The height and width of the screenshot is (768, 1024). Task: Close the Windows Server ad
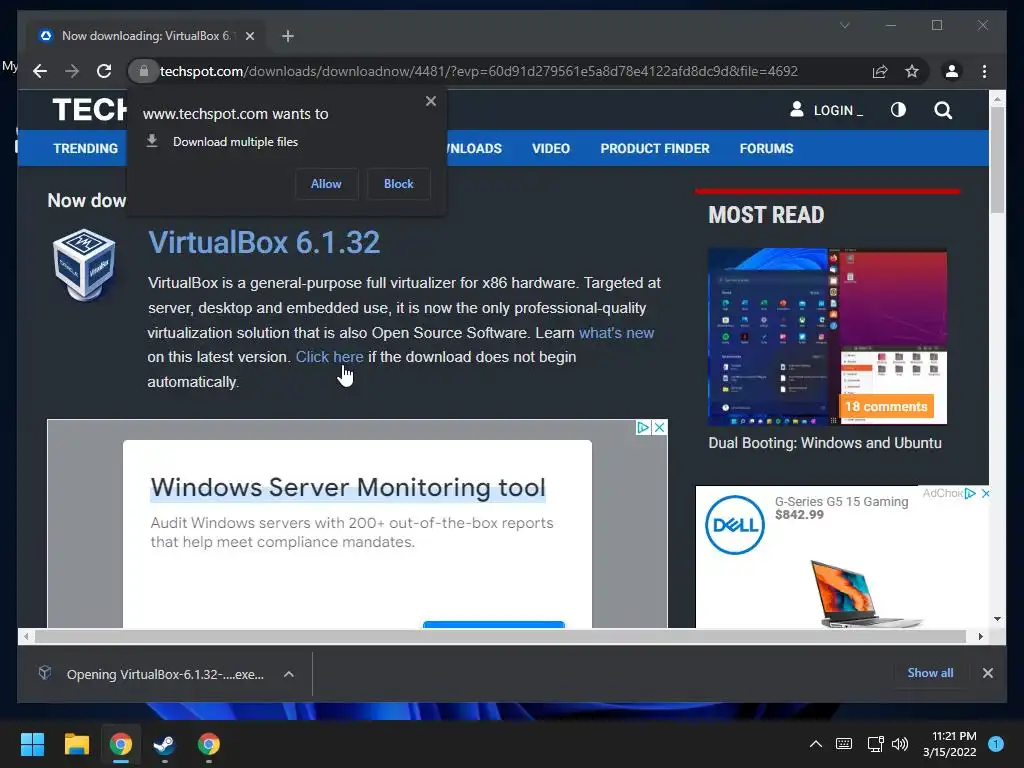tap(660, 427)
